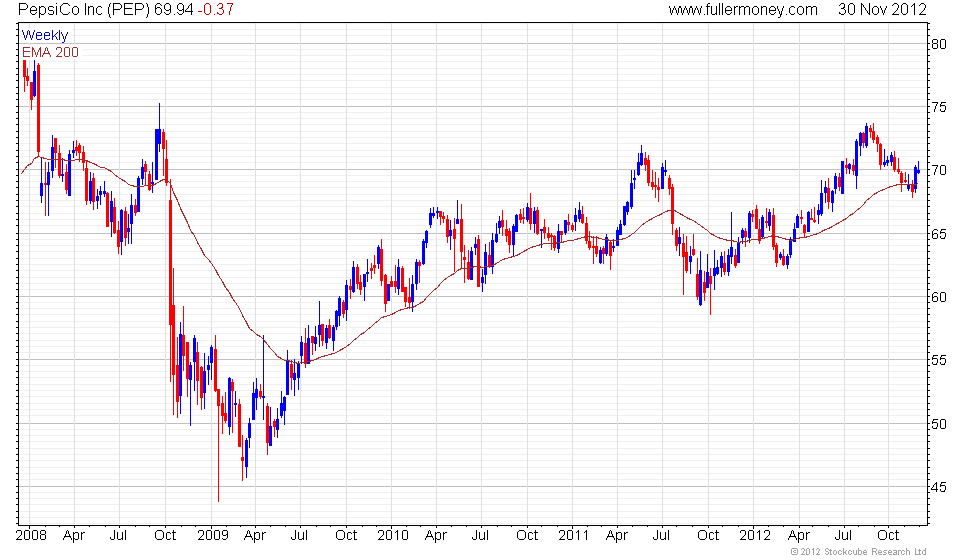
Task: Click the 50 price axis label
Action: point(938,424)
